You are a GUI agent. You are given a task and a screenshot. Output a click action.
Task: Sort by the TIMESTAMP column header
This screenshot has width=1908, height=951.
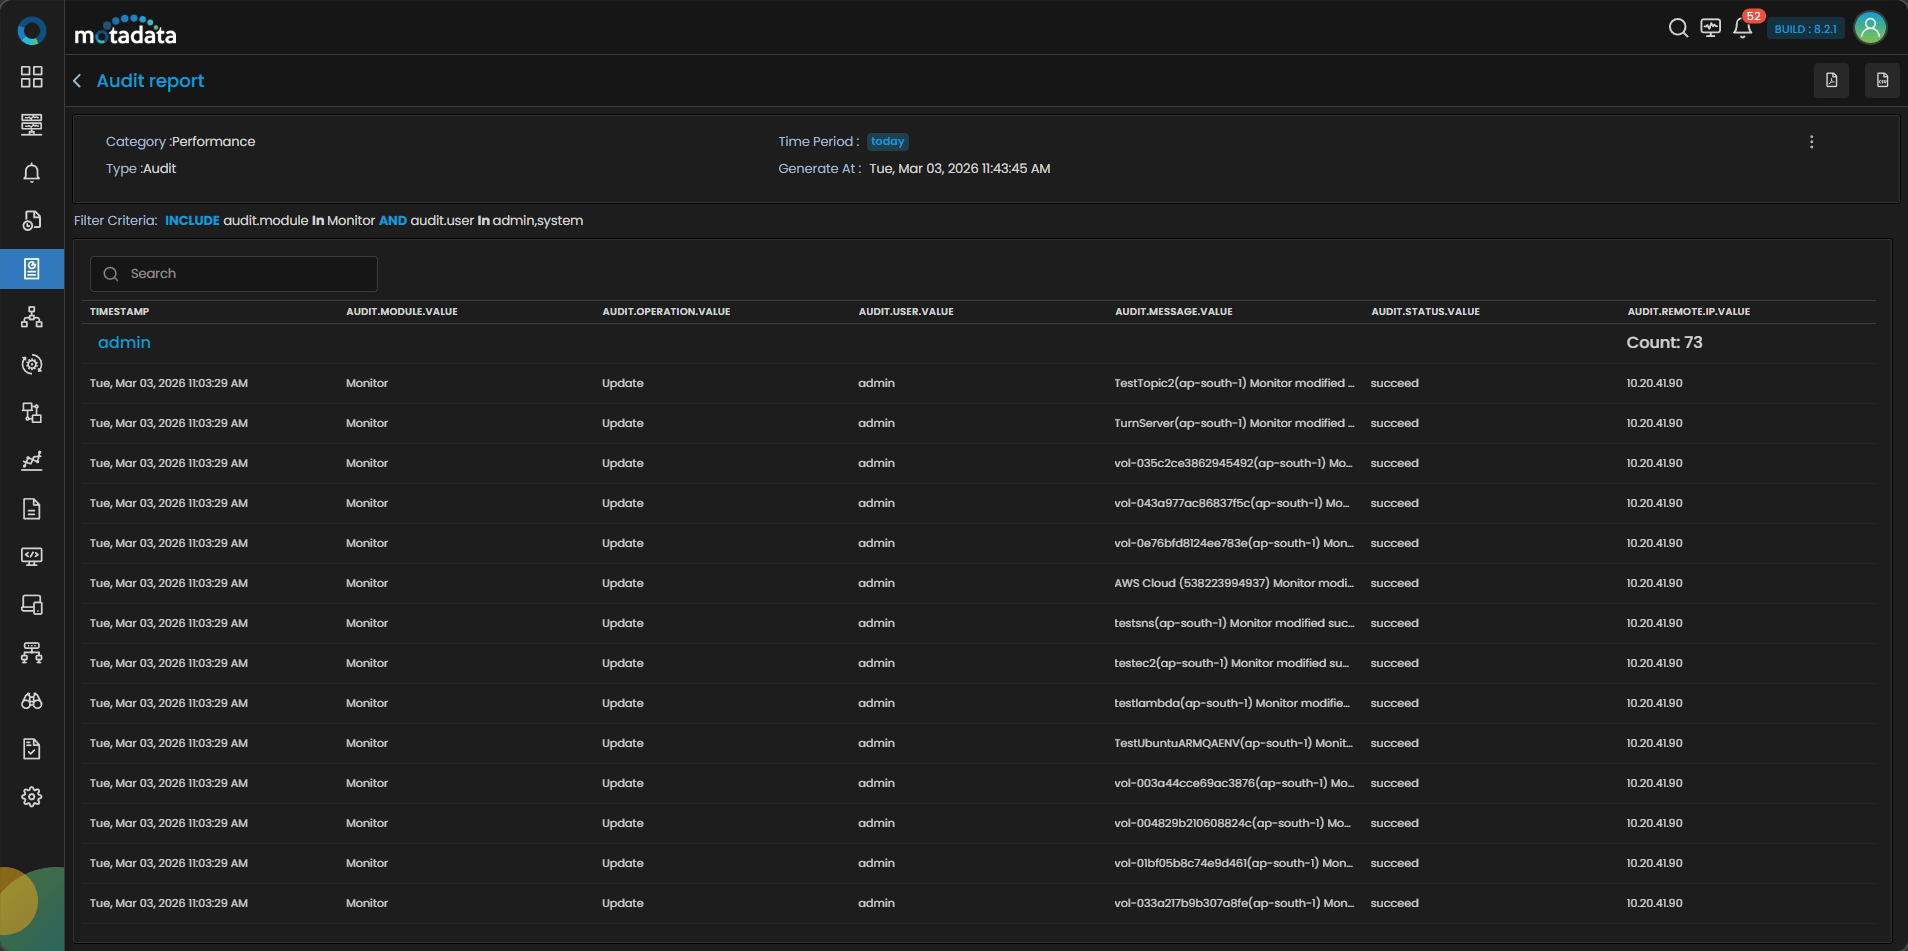tap(119, 312)
